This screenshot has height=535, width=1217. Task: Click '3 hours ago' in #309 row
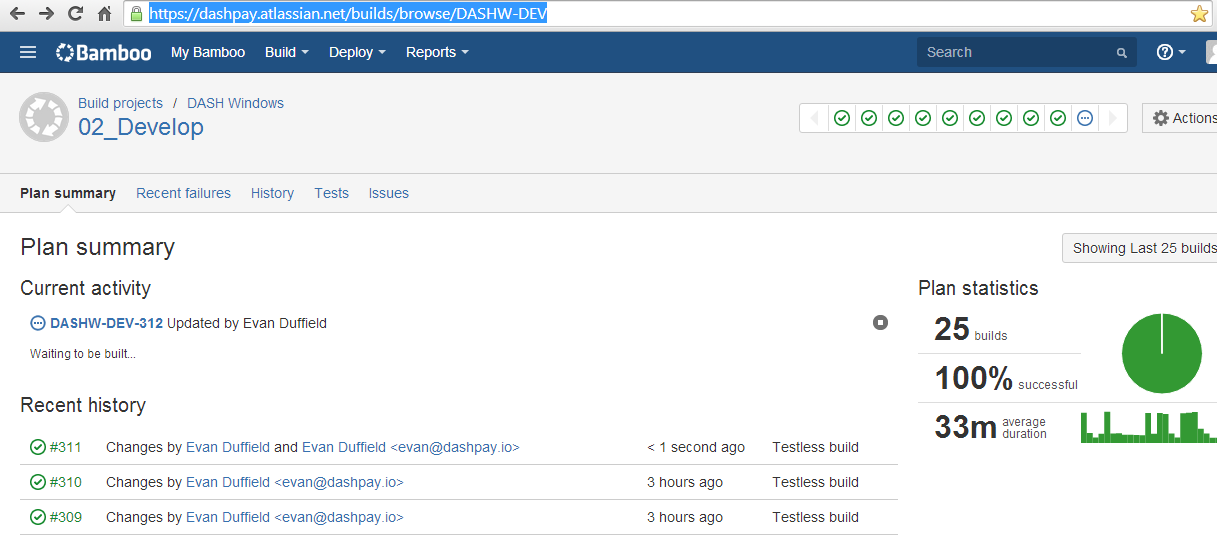tap(685, 517)
